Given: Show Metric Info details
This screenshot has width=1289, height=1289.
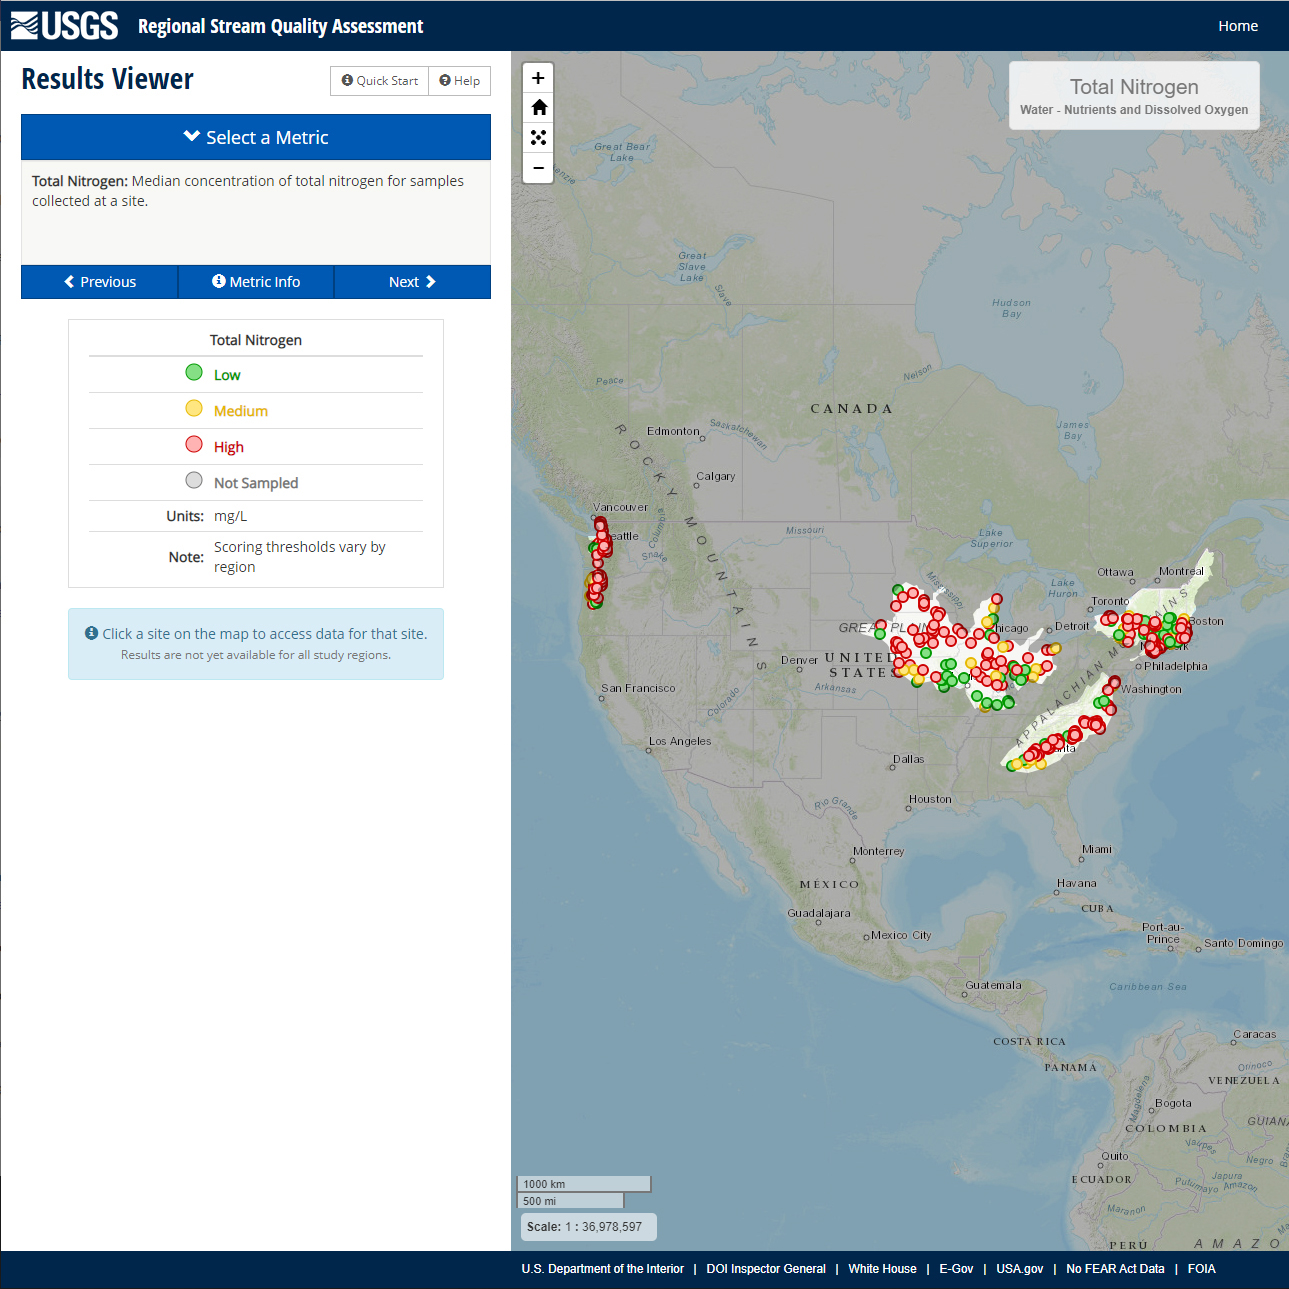Looking at the screenshot, I should (x=256, y=282).
